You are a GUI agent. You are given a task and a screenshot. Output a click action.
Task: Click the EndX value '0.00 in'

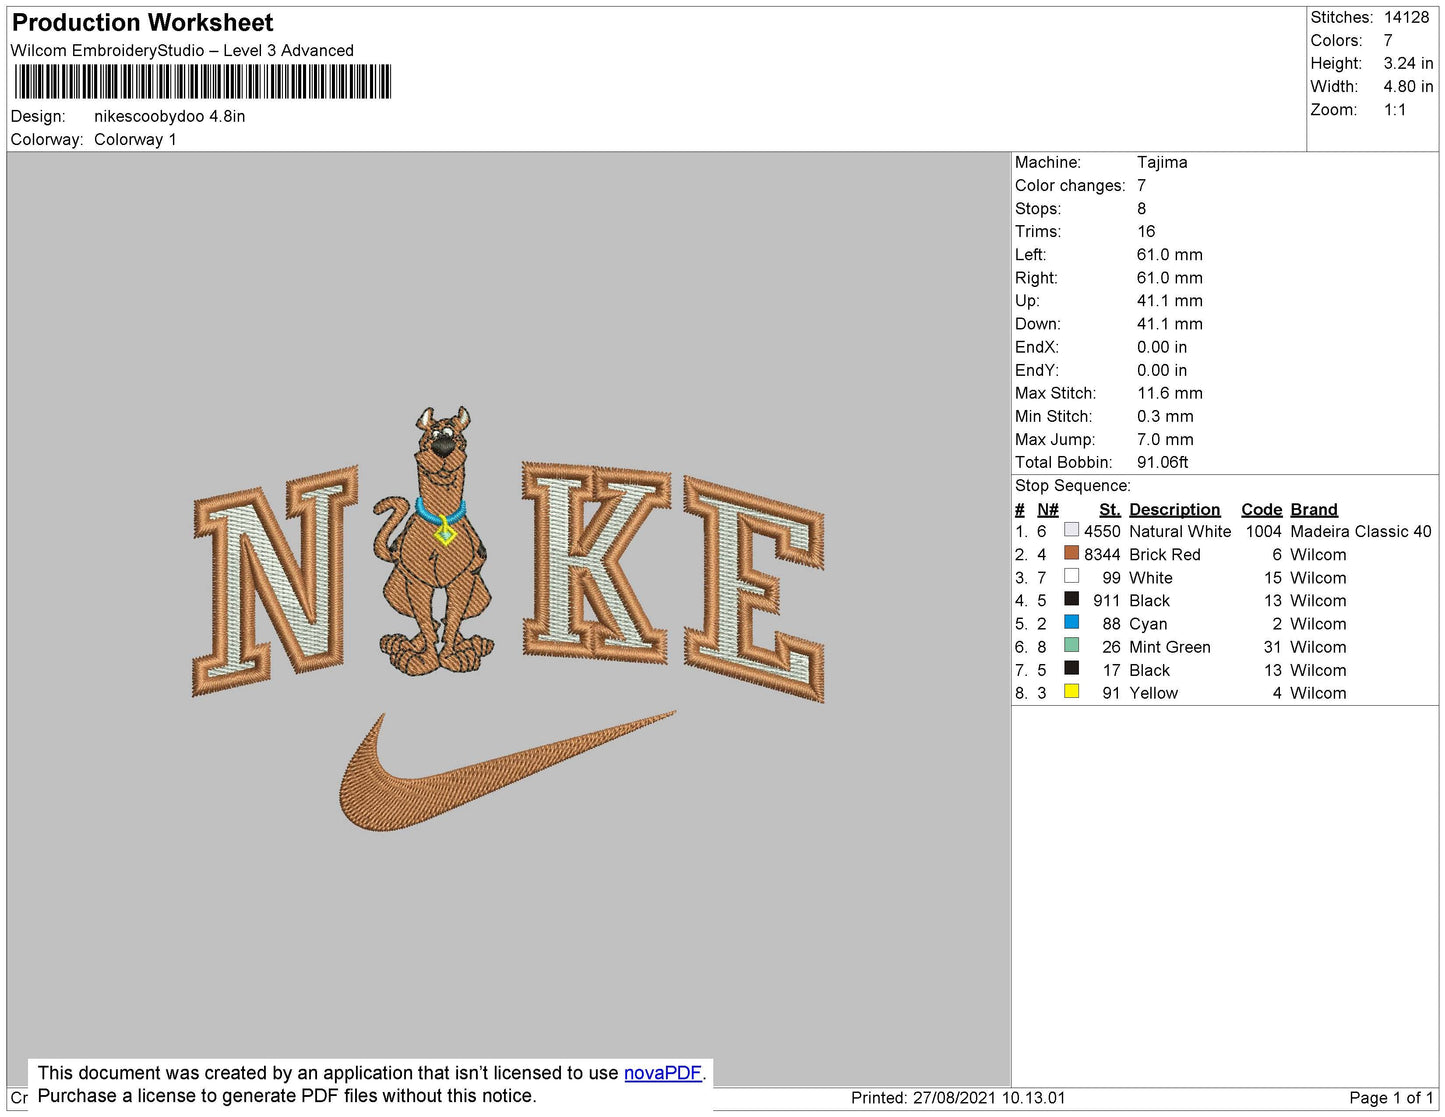pos(1162,347)
